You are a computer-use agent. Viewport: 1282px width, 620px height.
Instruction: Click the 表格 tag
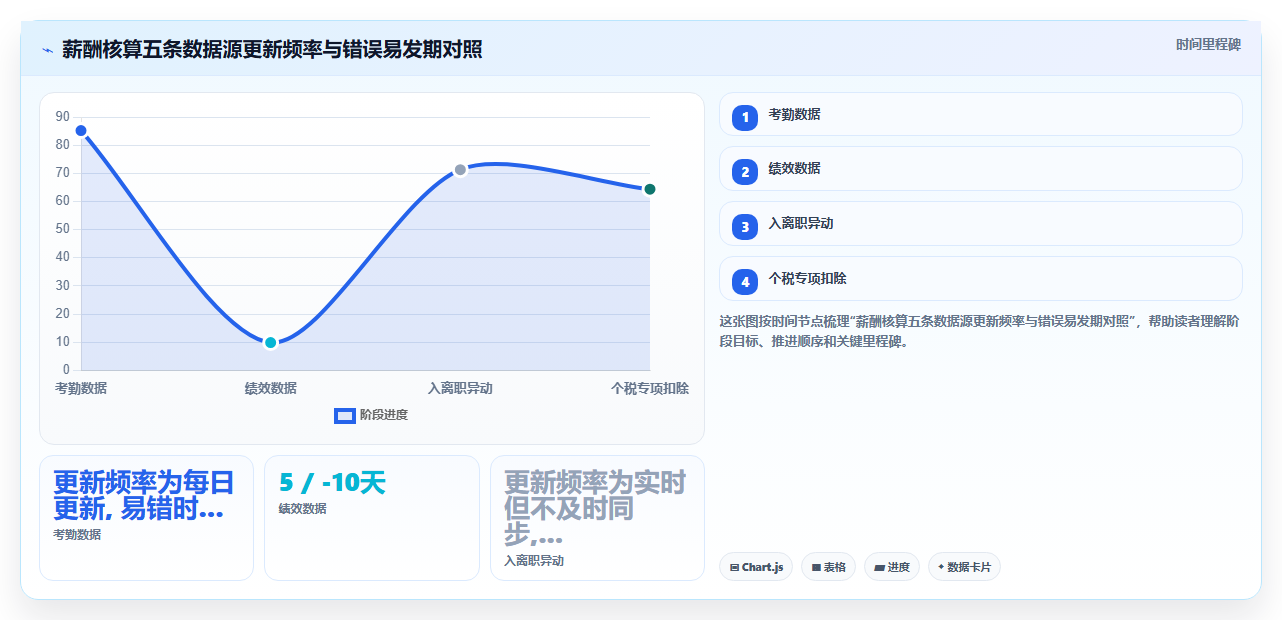[828, 567]
